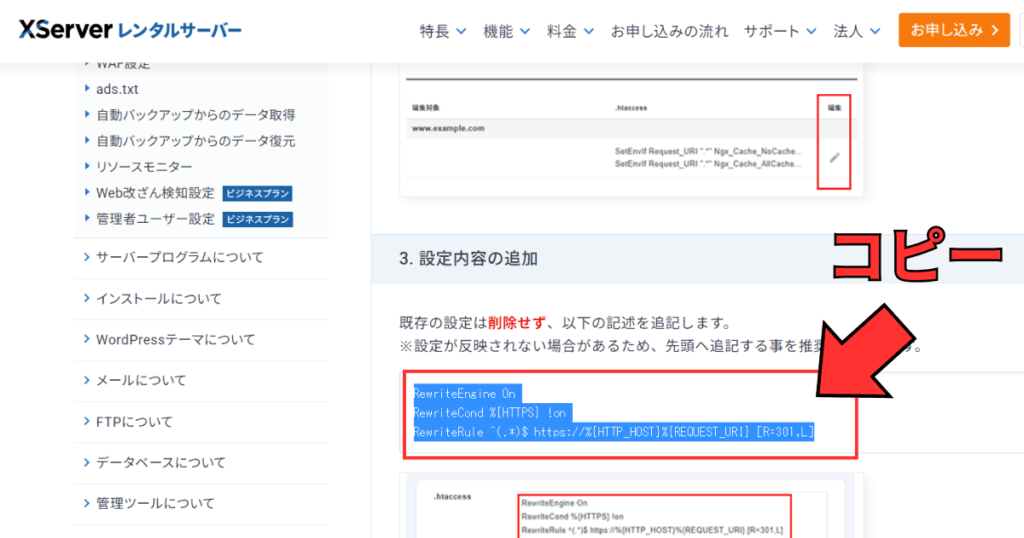Open 自動バックアップからのデータ取得 link

[x=195, y=115]
